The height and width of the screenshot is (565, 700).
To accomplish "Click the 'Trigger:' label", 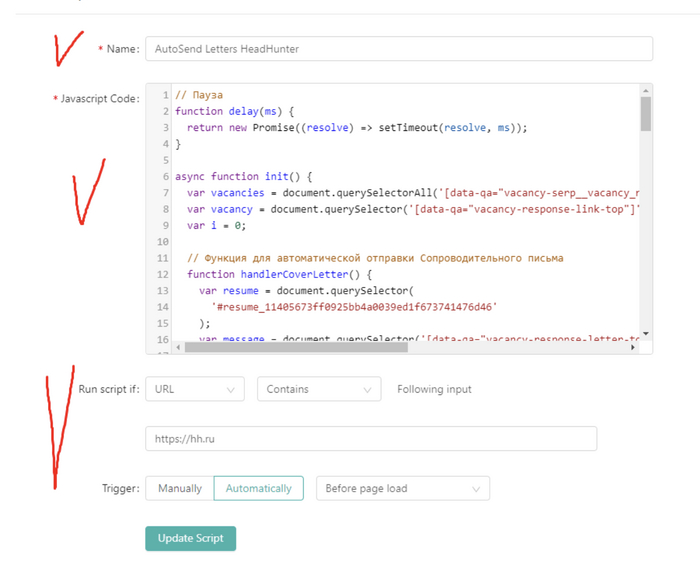I will 121,488.
